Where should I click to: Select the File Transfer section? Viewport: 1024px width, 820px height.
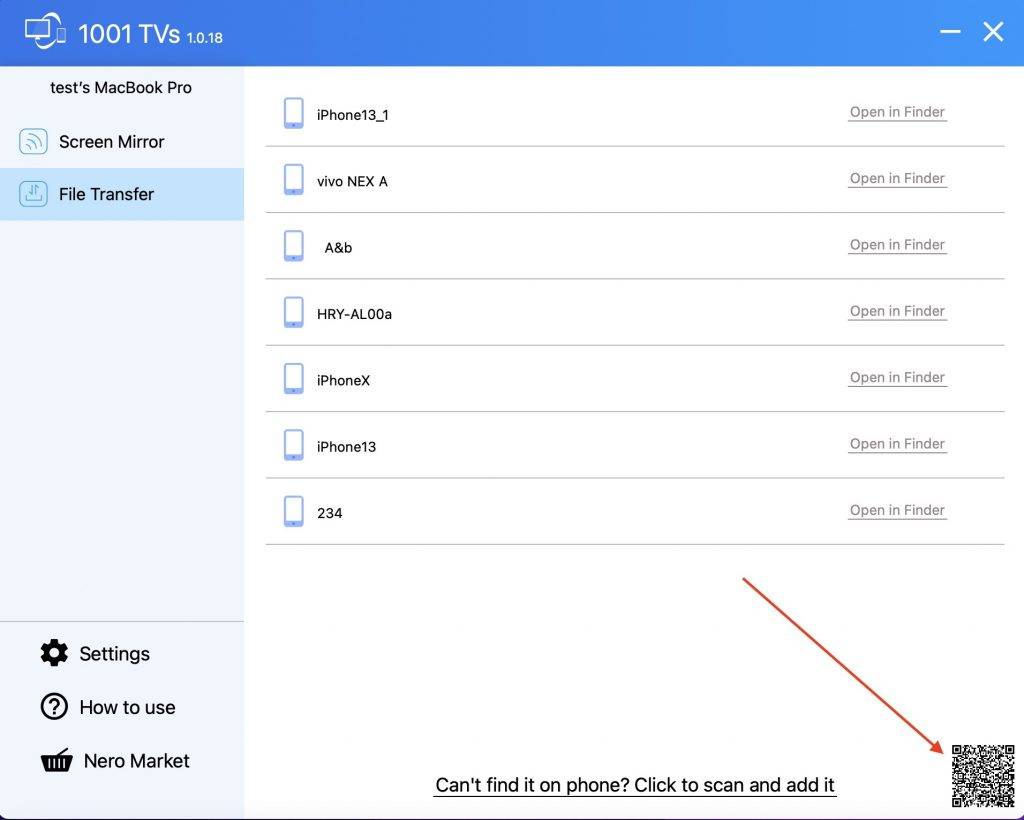122,194
